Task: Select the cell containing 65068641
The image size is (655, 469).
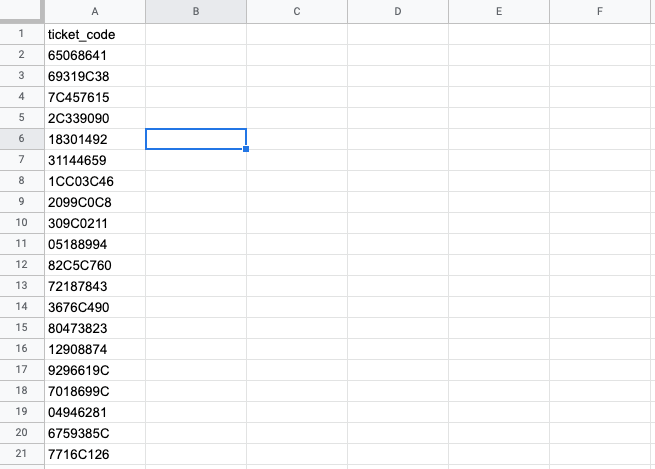Action: [x=95, y=55]
